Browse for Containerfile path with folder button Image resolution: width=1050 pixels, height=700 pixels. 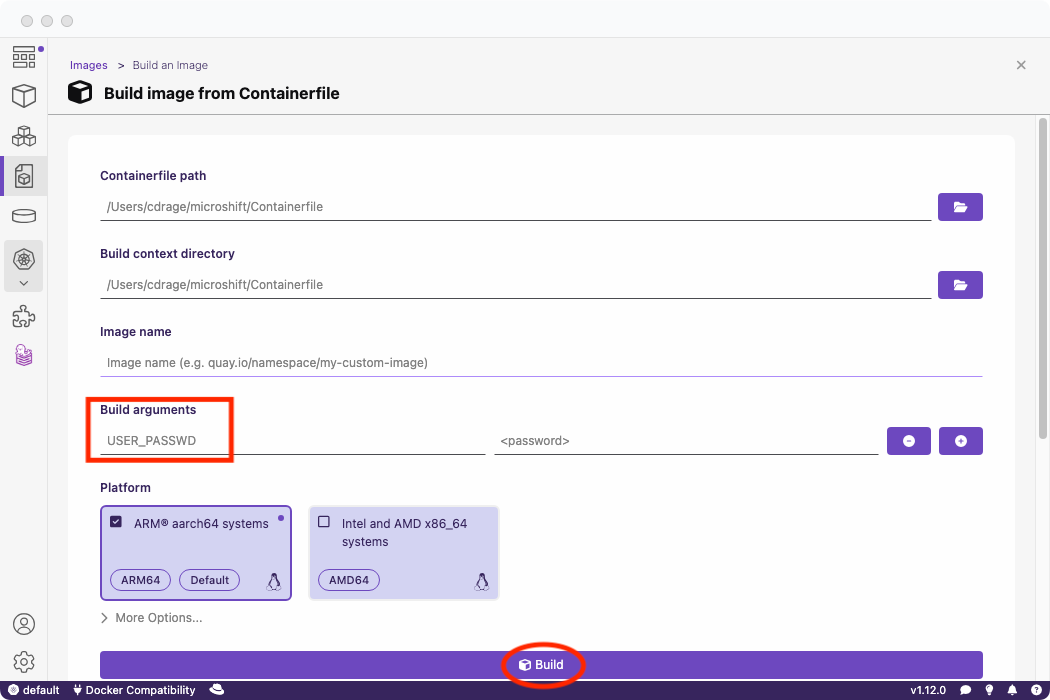pyautogui.click(x=960, y=207)
